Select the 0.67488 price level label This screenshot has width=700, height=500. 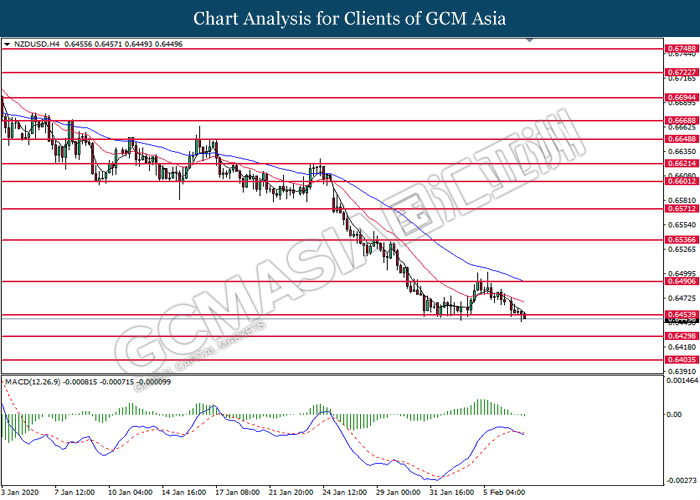click(680, 48)
